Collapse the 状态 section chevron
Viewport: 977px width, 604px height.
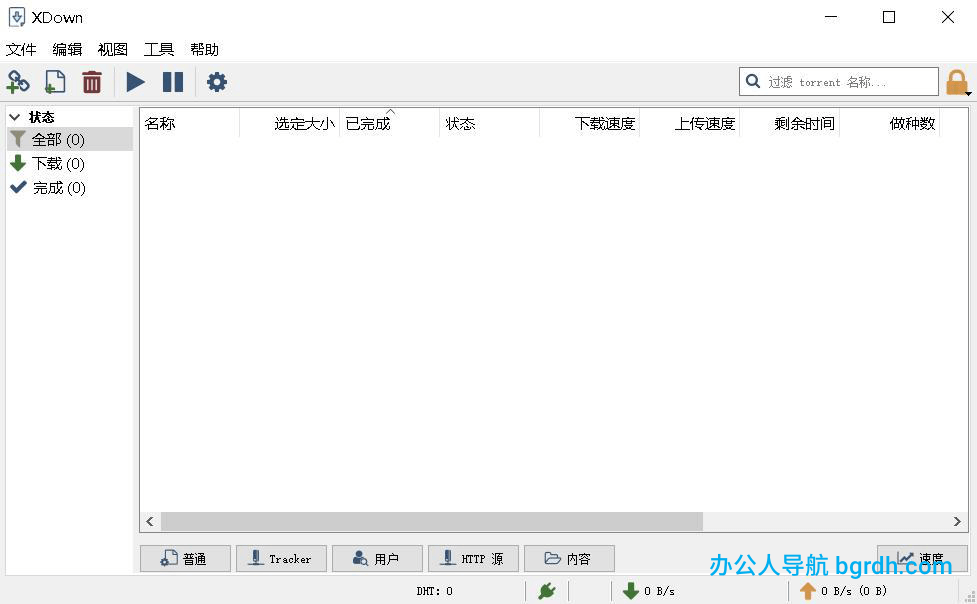point(15,117)
